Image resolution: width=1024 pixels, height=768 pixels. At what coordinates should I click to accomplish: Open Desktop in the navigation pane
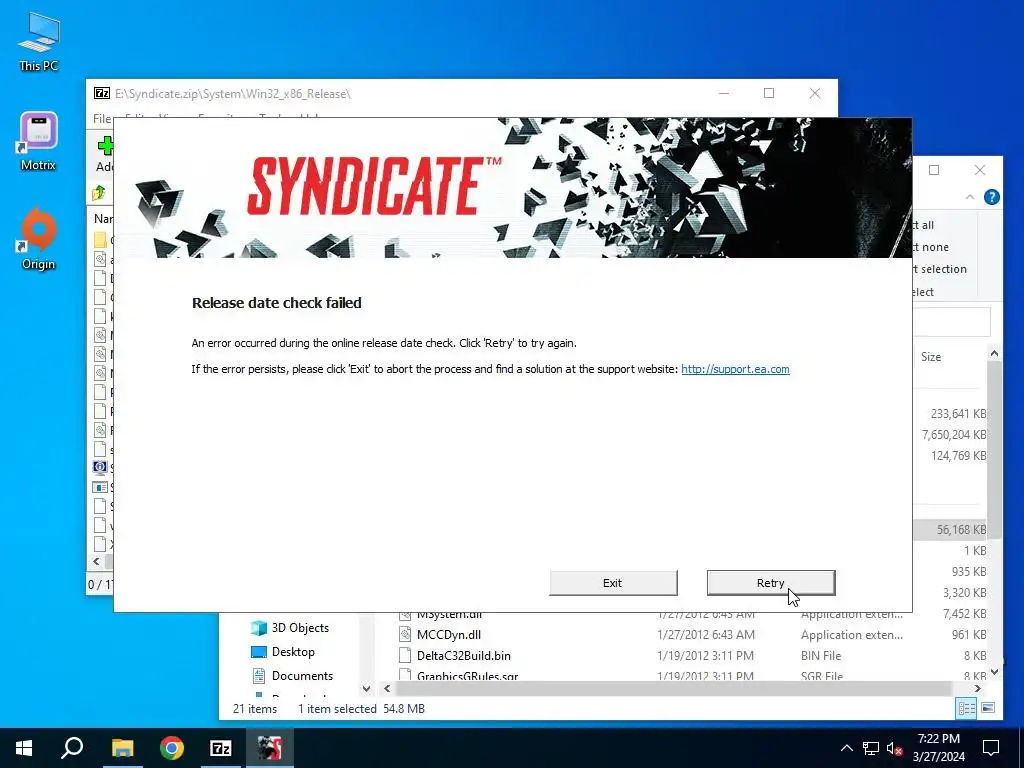pyautogui.click(x=293, y=652)
